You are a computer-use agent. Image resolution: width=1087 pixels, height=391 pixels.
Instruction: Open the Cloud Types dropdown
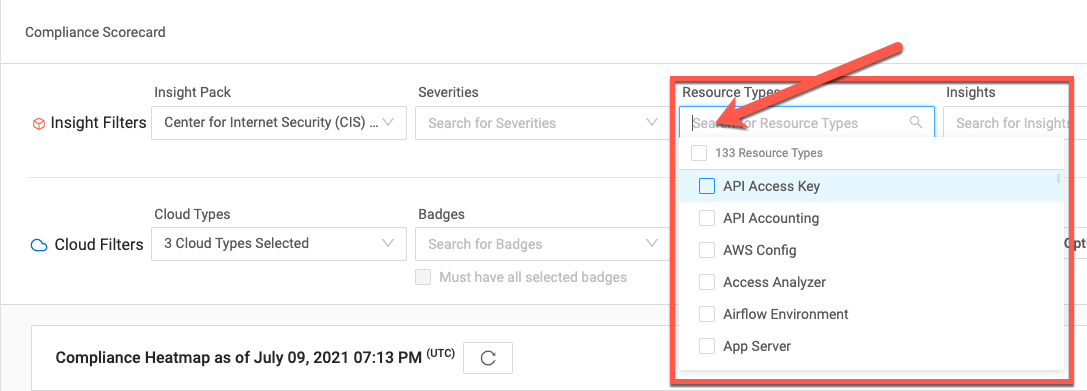tap(279, 243)
